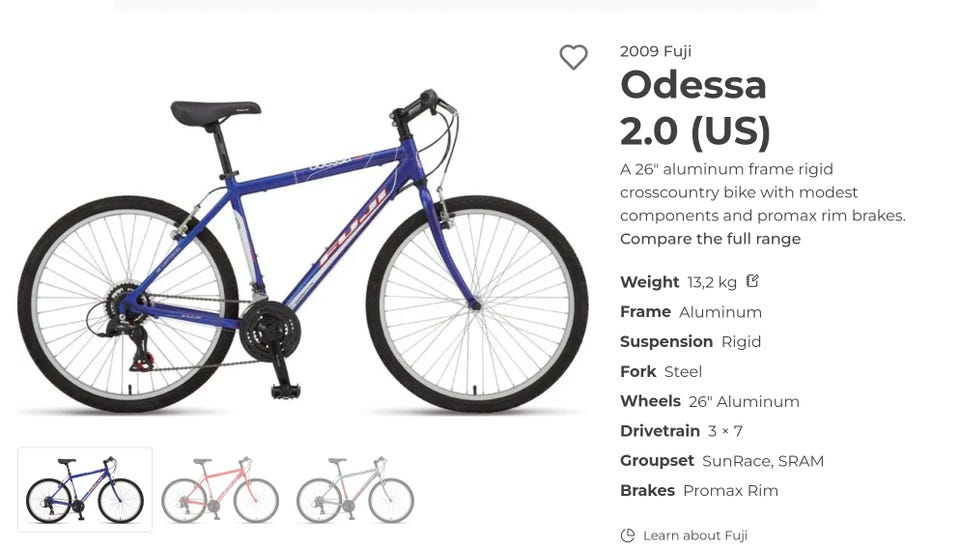Click the 2009 Fuji brand label
Viewport: 960px width, 550px height.
point(655,51)
